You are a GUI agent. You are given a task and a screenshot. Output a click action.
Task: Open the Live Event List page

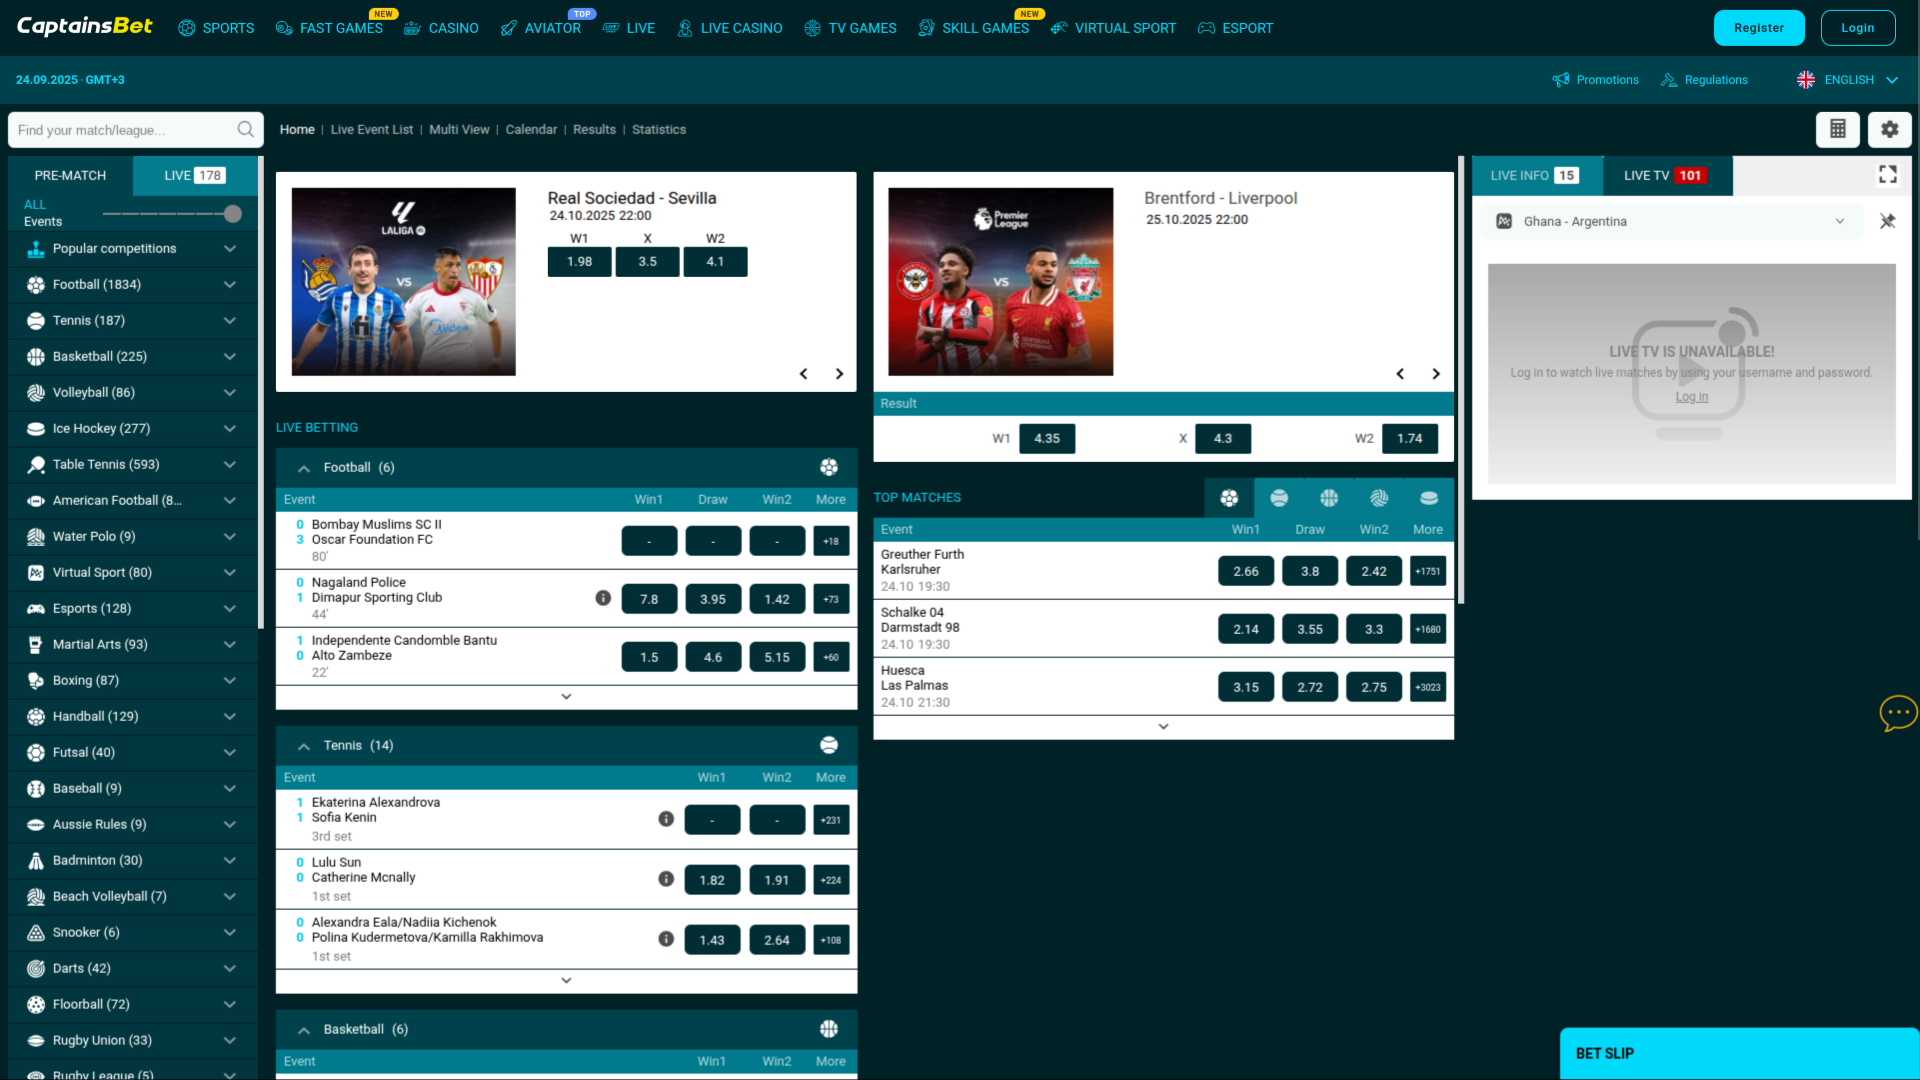[x=371, y=129]
